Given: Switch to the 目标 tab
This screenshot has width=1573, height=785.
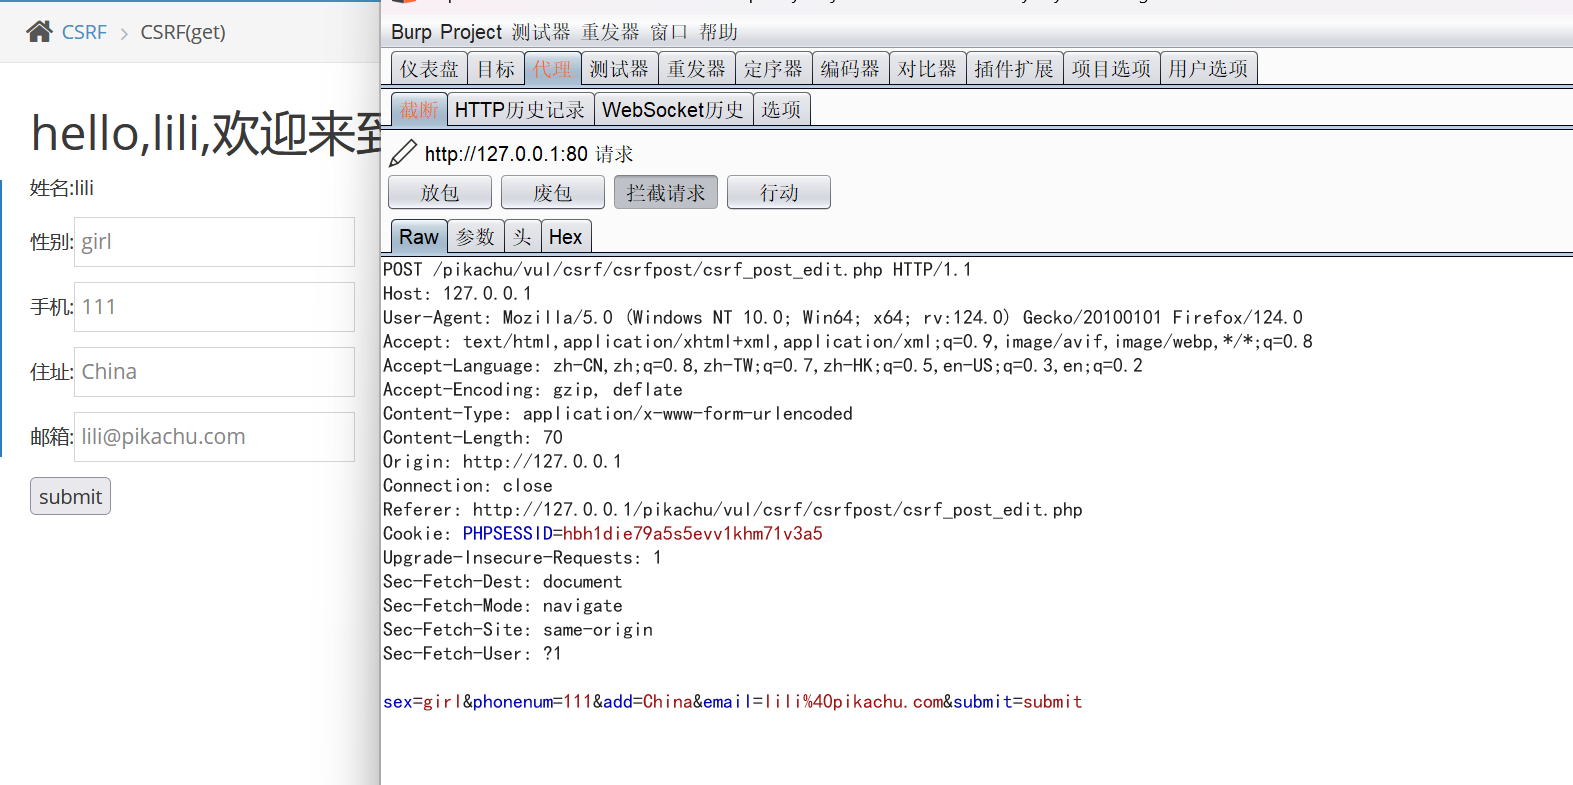Looking at the screenshot, I should (495, 69).
